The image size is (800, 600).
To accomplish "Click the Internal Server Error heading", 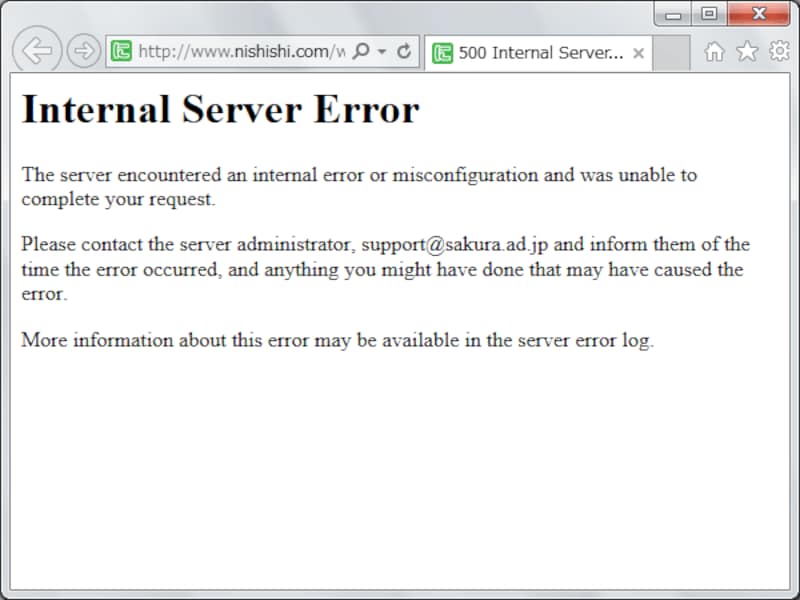I will (x=220, y=109).
